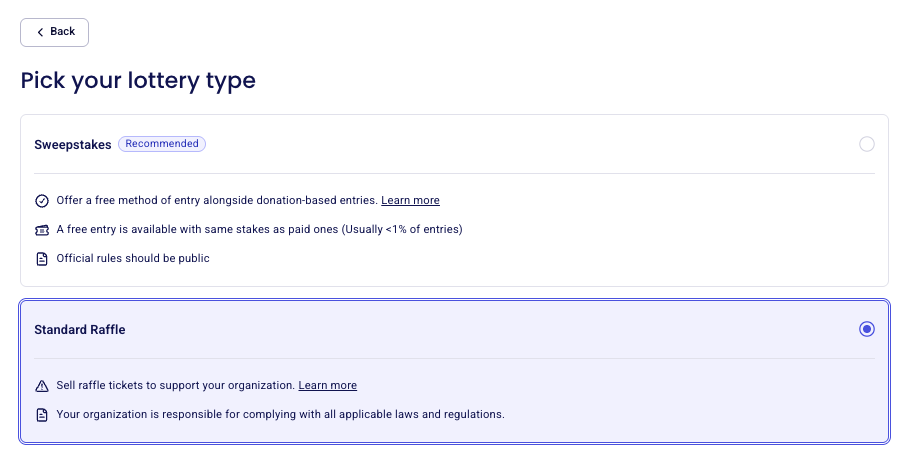Click the Sweepstakes card title
Image resolution: width=913 pixels, height=473 pixels.
pos(73,144)
